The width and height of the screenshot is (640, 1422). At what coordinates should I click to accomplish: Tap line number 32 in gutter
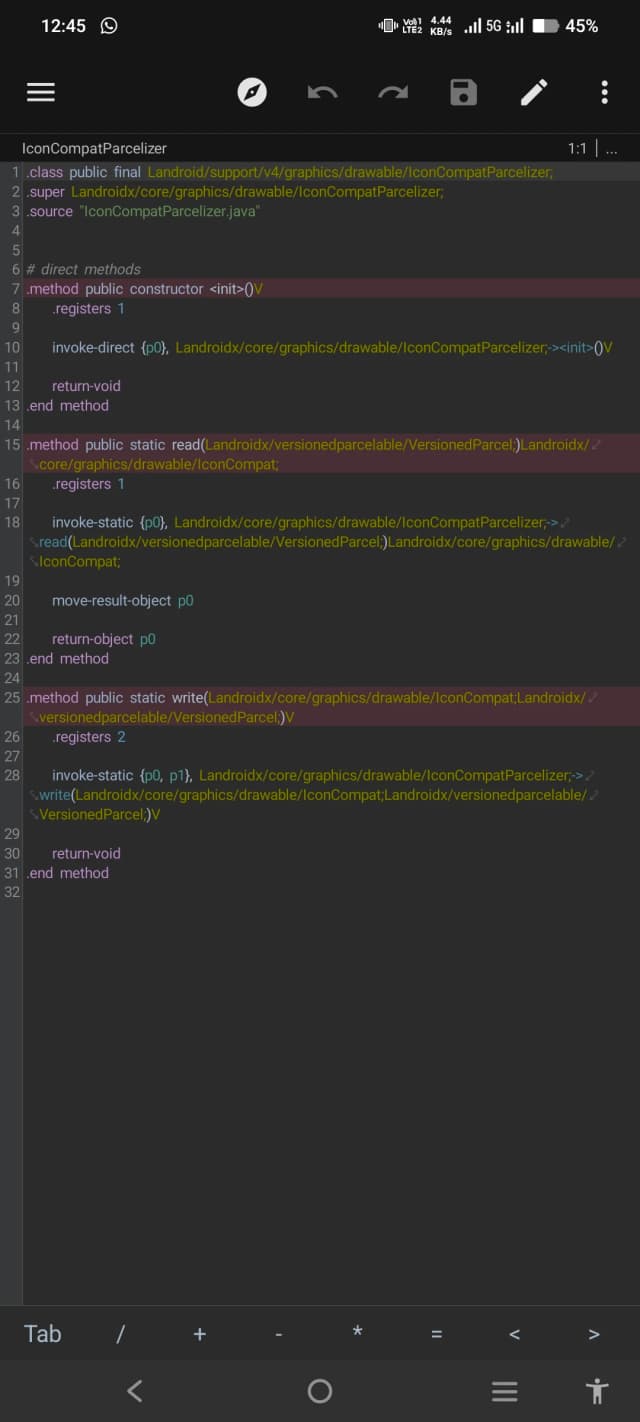coord(12,892)
